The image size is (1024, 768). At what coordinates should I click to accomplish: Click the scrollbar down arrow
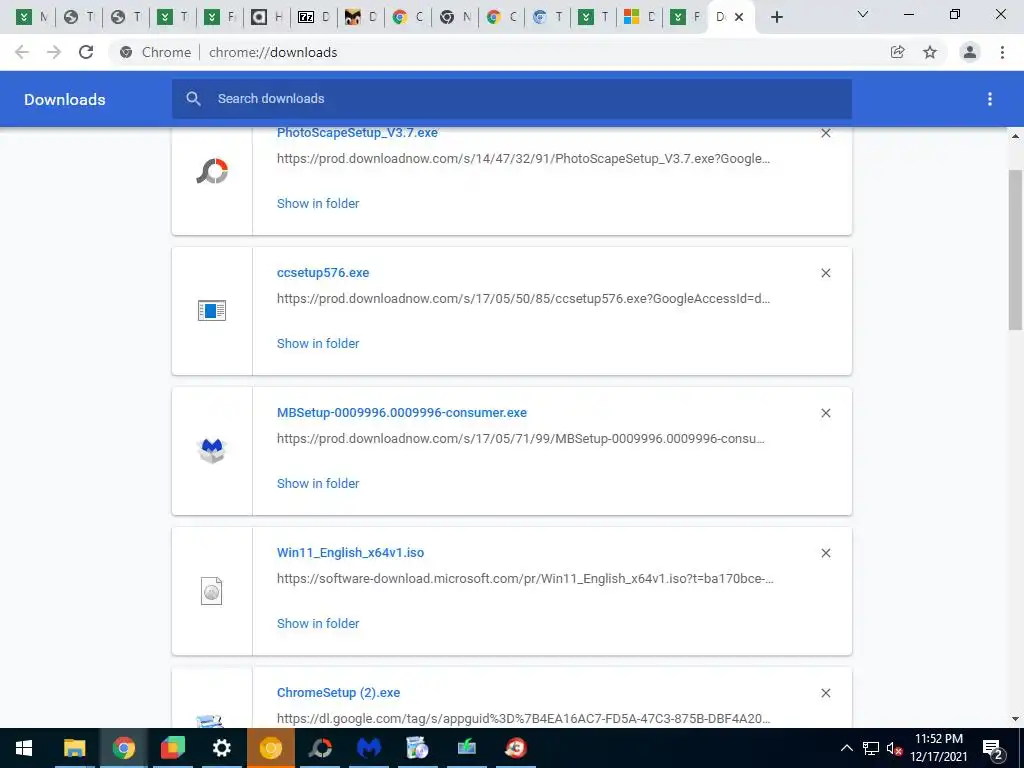click(x=1015, y=719)
